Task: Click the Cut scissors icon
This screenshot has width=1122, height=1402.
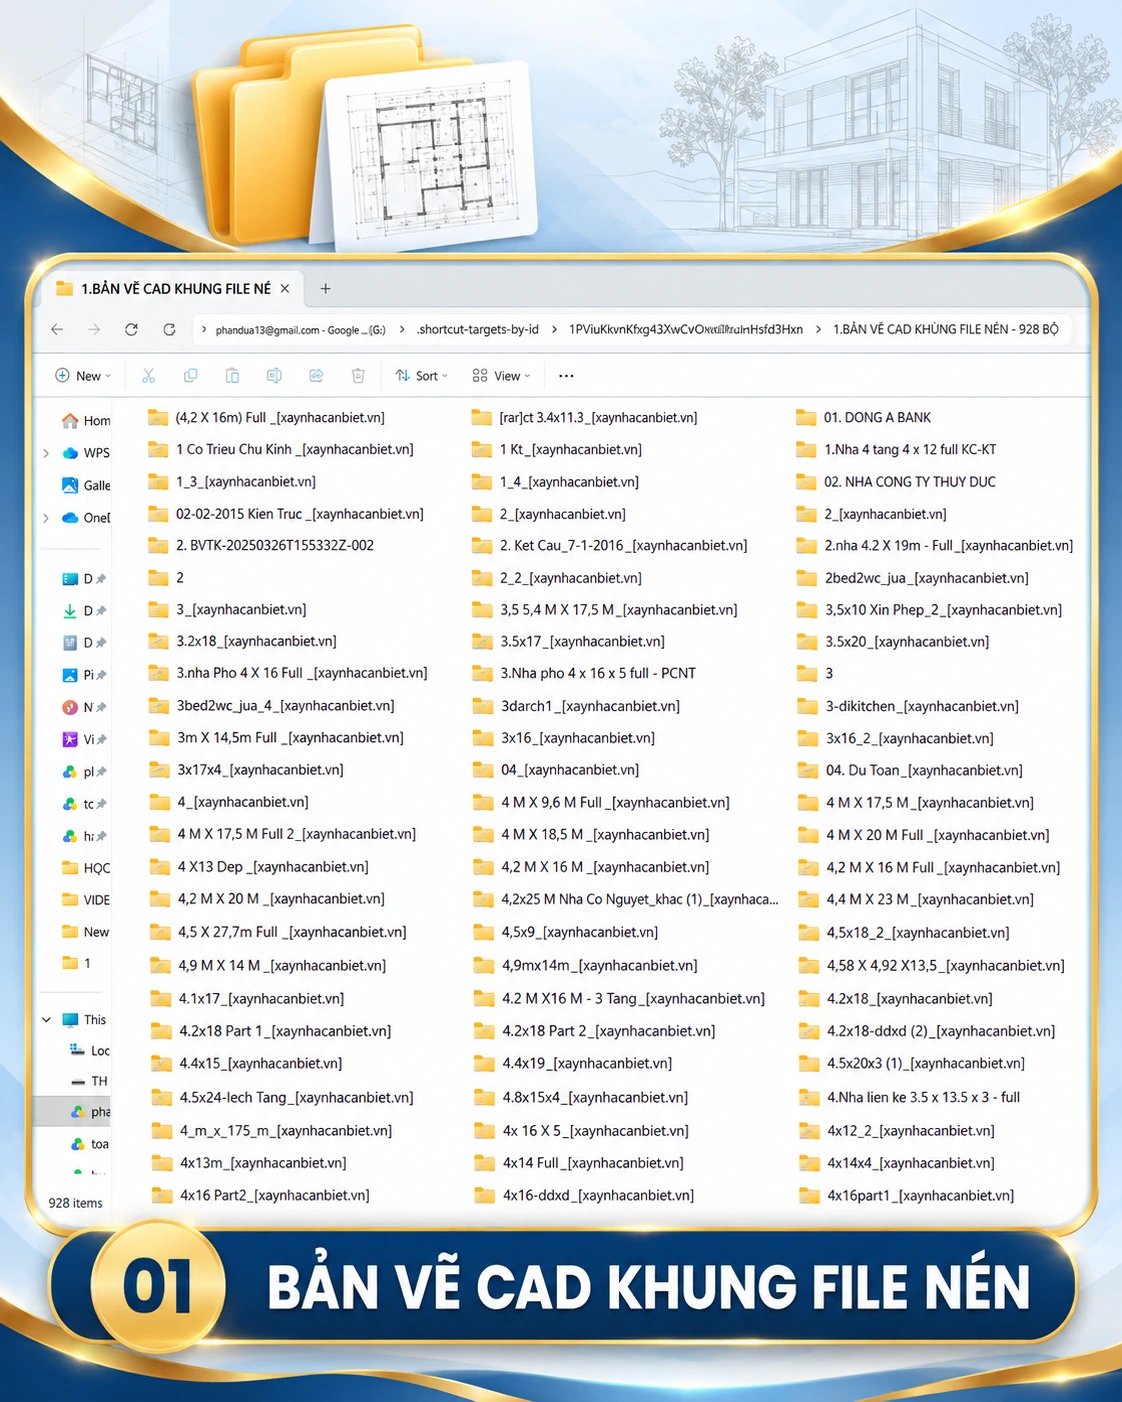Action: tap(148, 376)
